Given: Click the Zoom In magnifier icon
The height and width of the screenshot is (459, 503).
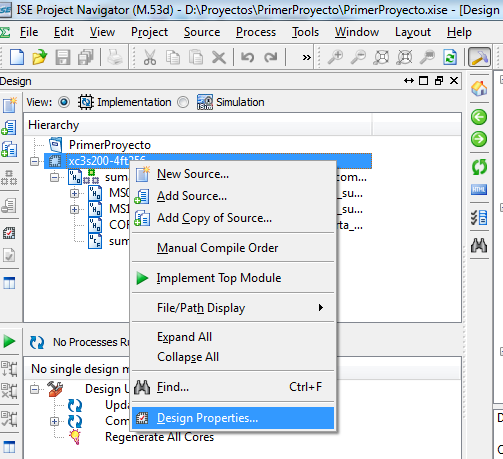Looking at the screenshot, I should [335, 57].
